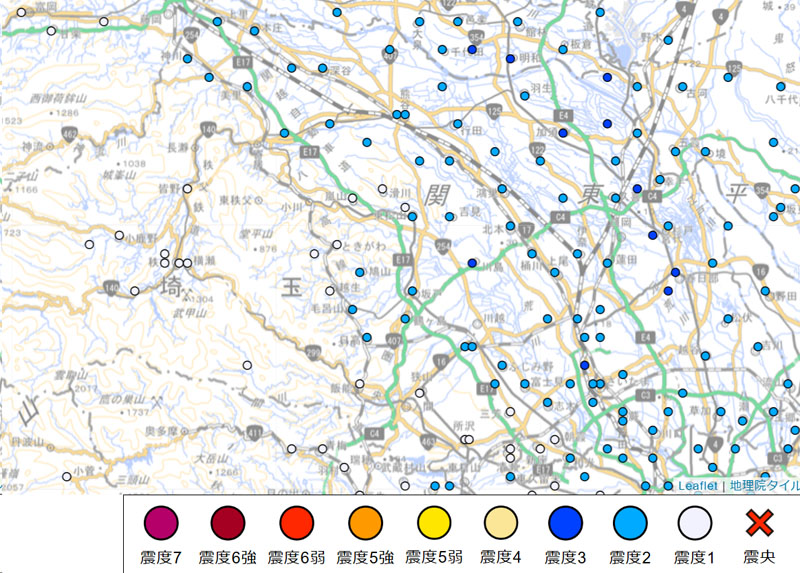Click the light blue marker at 桶川
The image size is (800, 573).
click(532, 254)
